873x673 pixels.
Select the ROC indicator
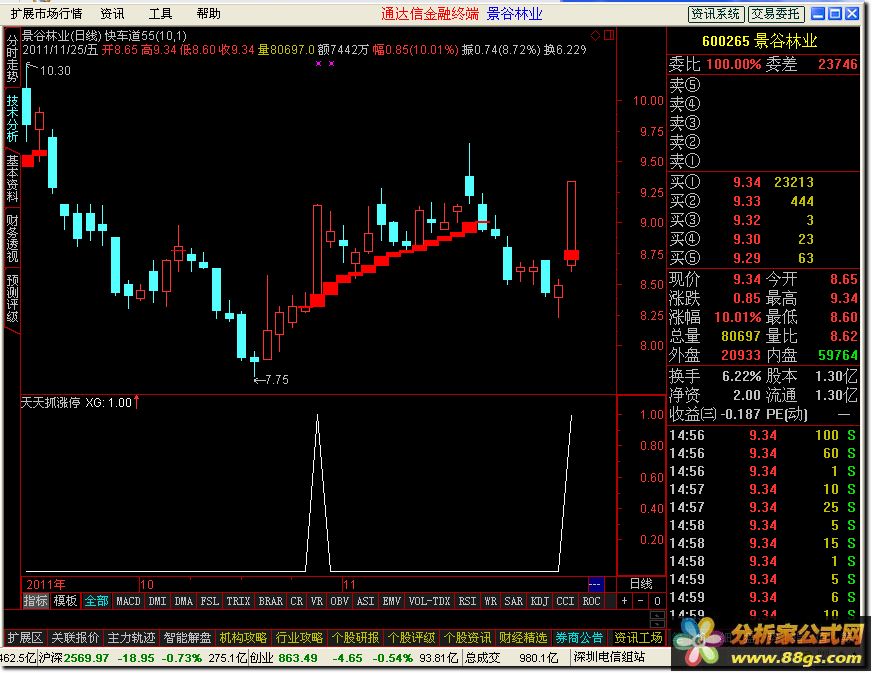(x=592, y=601)
